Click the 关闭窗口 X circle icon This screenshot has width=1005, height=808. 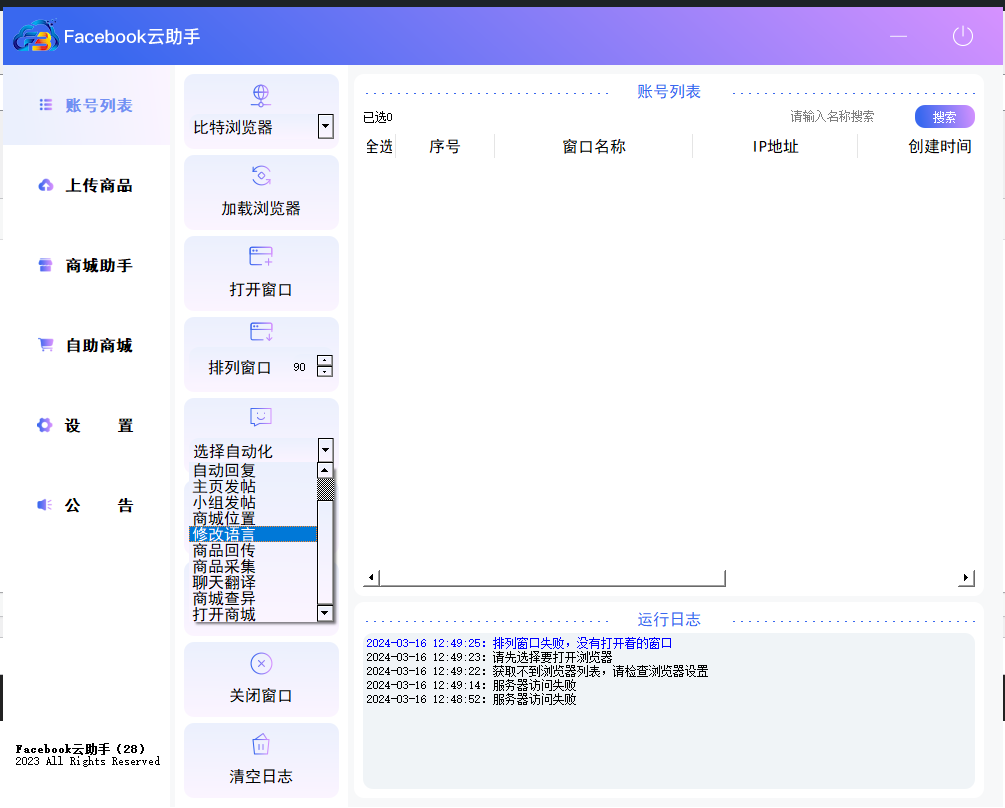click(261, 663)
